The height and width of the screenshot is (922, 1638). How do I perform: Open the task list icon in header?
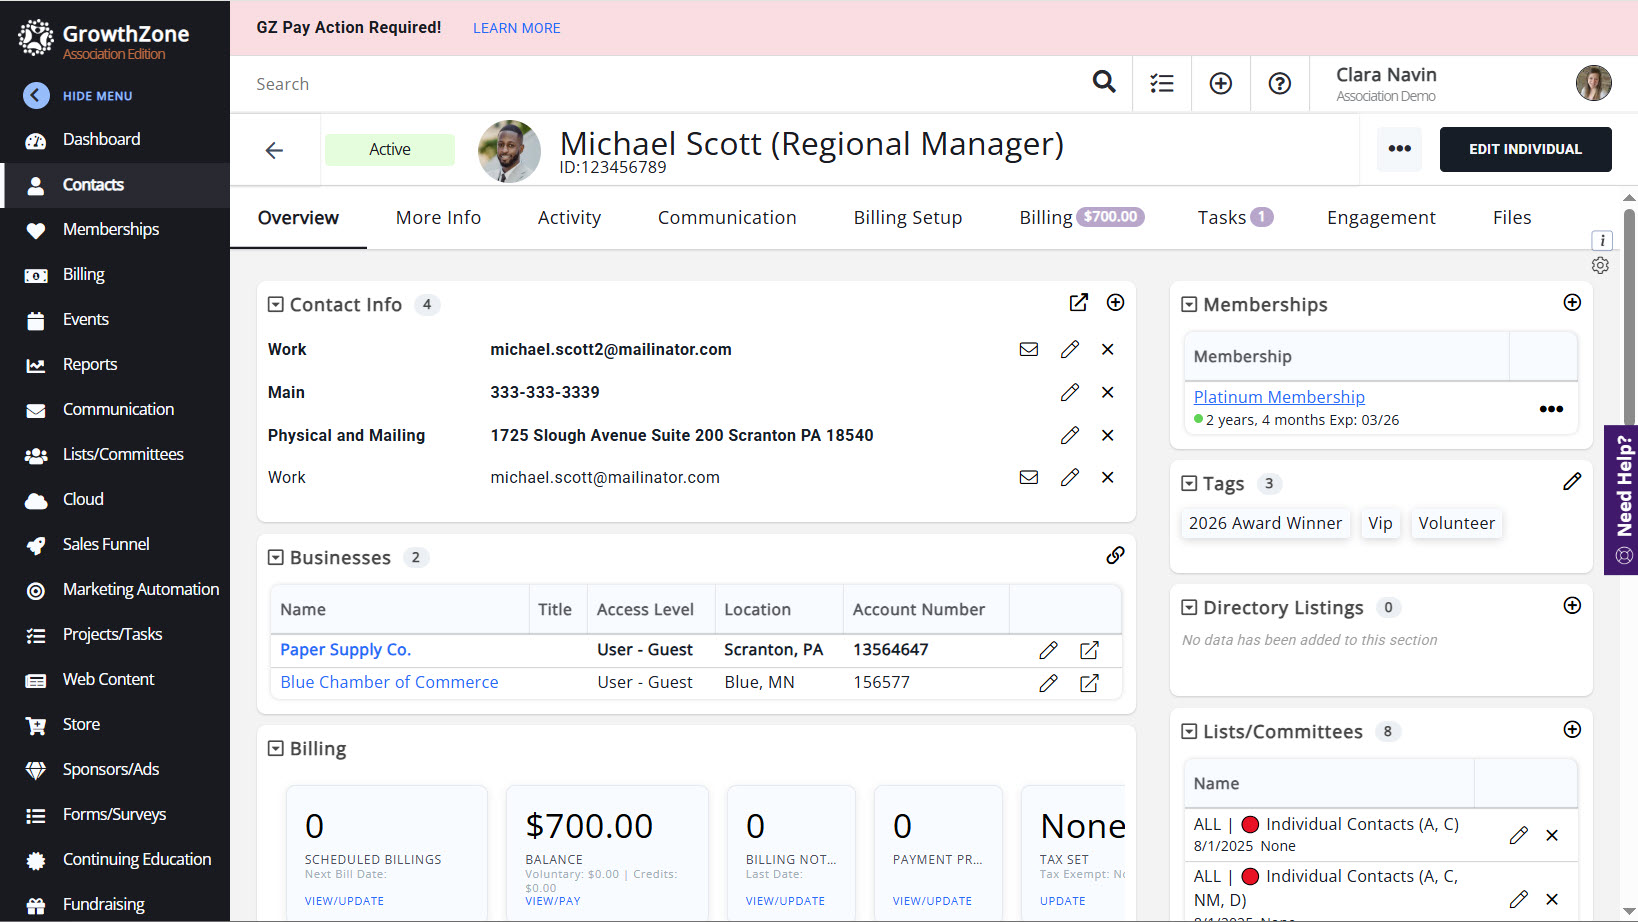1161,83
